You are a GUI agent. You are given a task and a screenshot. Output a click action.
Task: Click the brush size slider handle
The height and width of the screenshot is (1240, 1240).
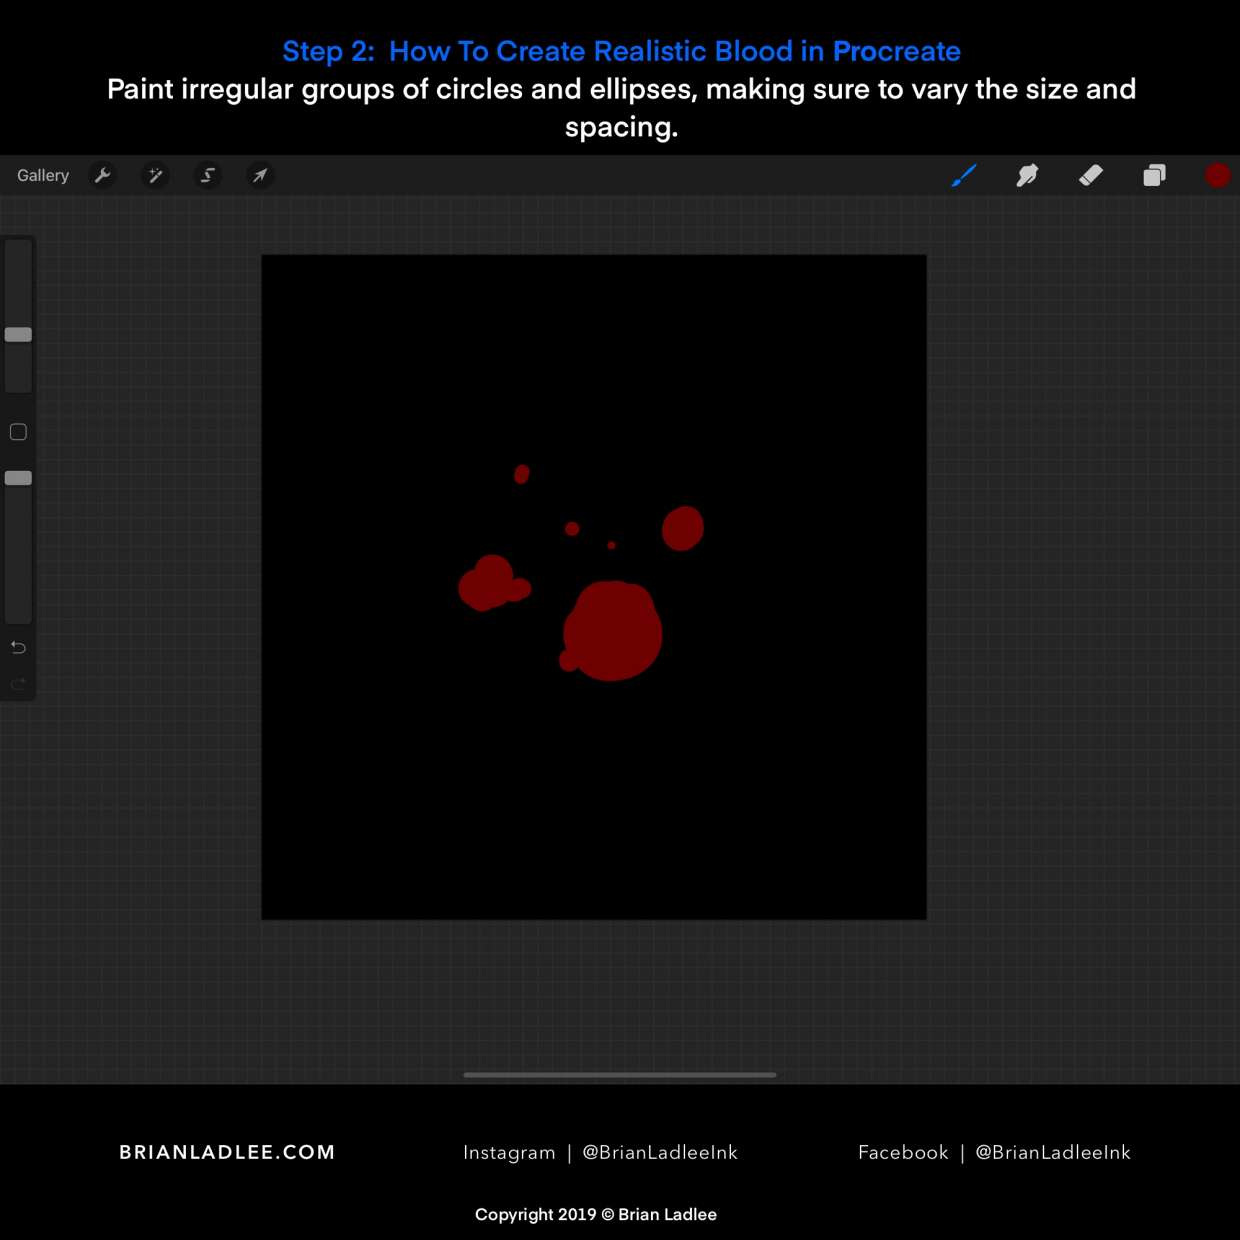(18, 335)
